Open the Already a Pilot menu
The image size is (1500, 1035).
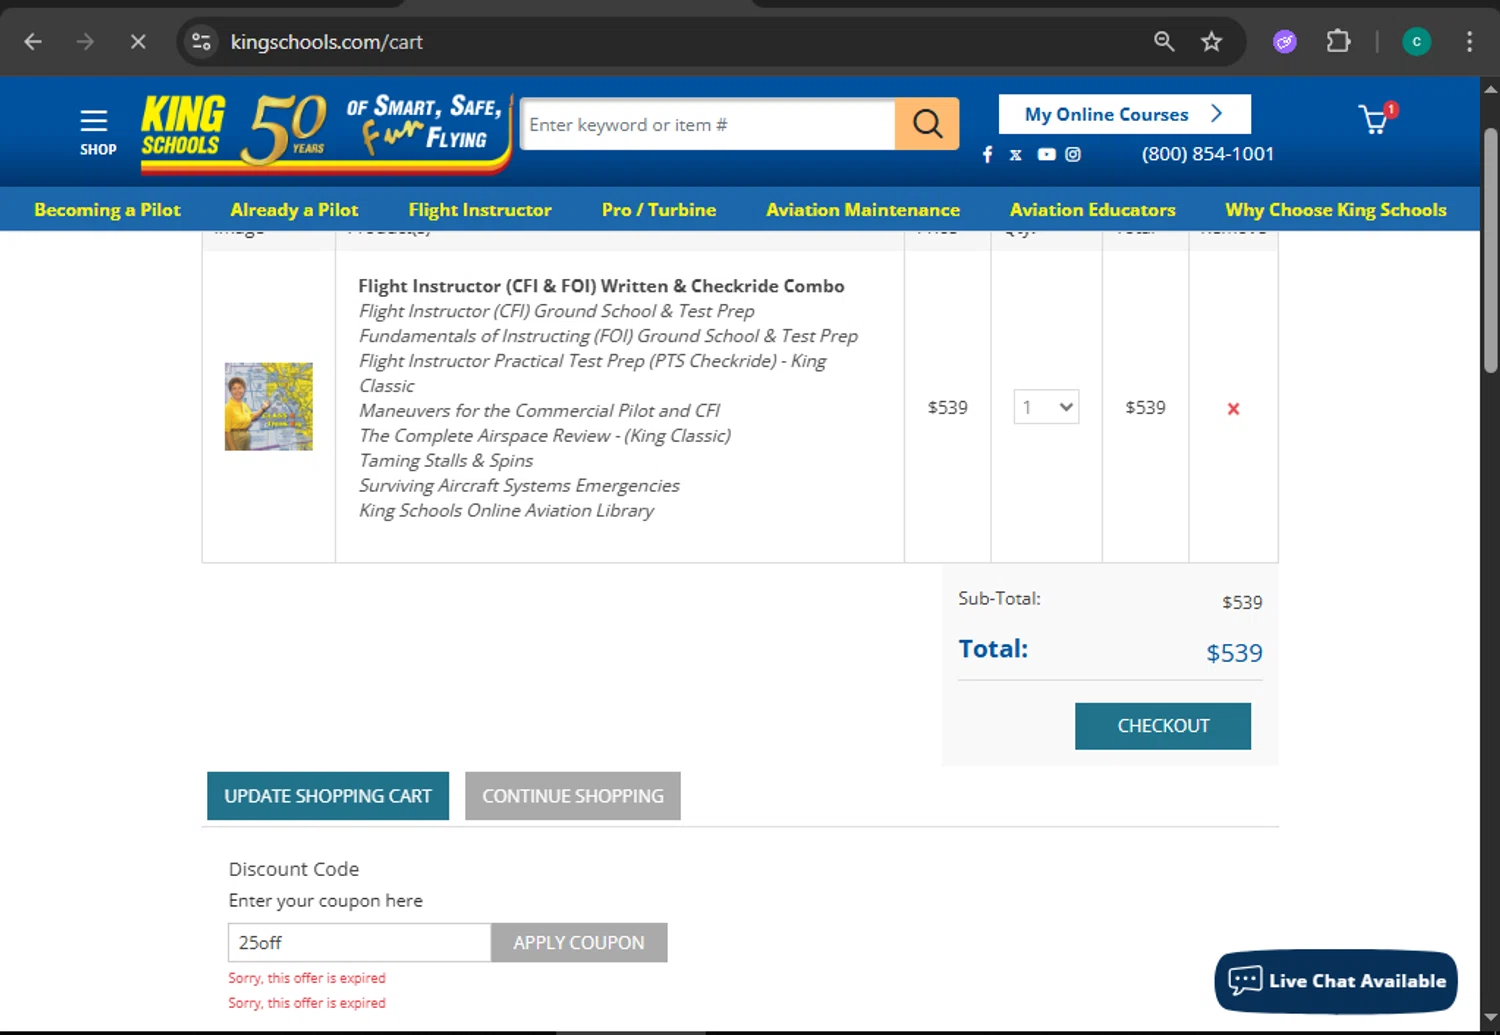coord(294,210)
